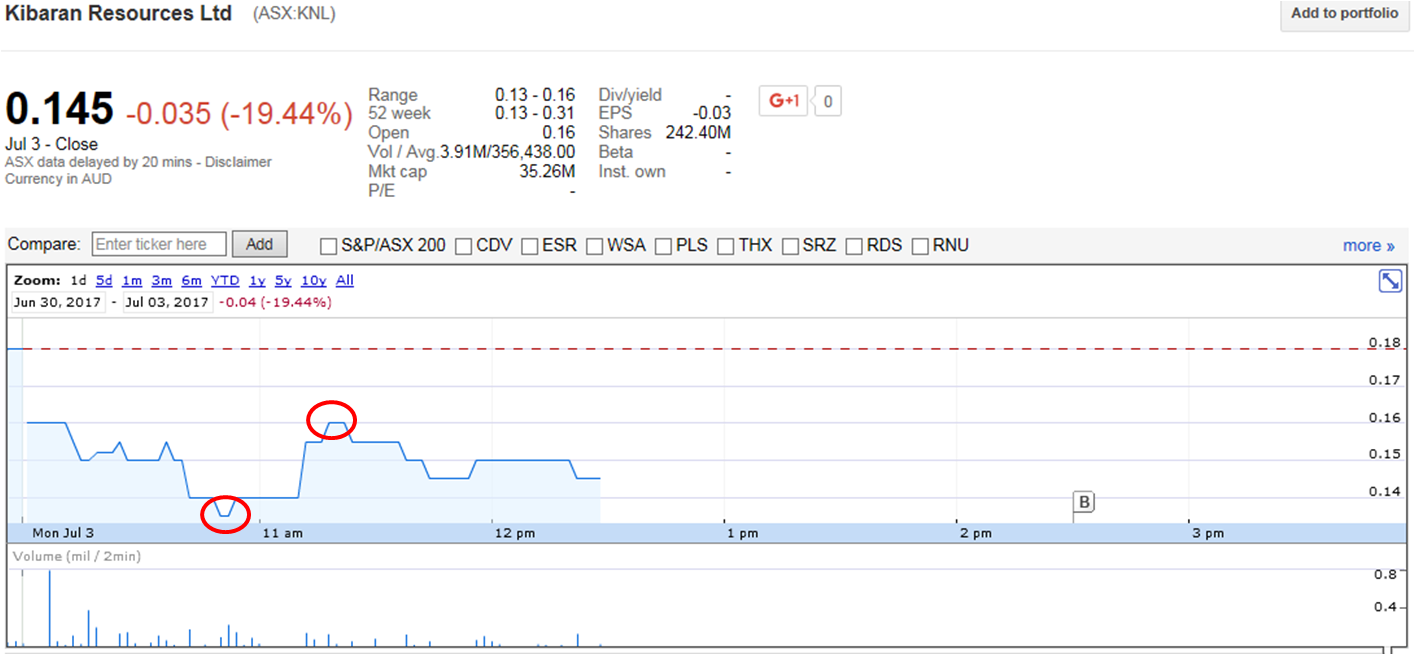Click the EPS value -0.03
Viewport: 1415px width, 655px height.
pyautogui.click(x=711, y=114)
